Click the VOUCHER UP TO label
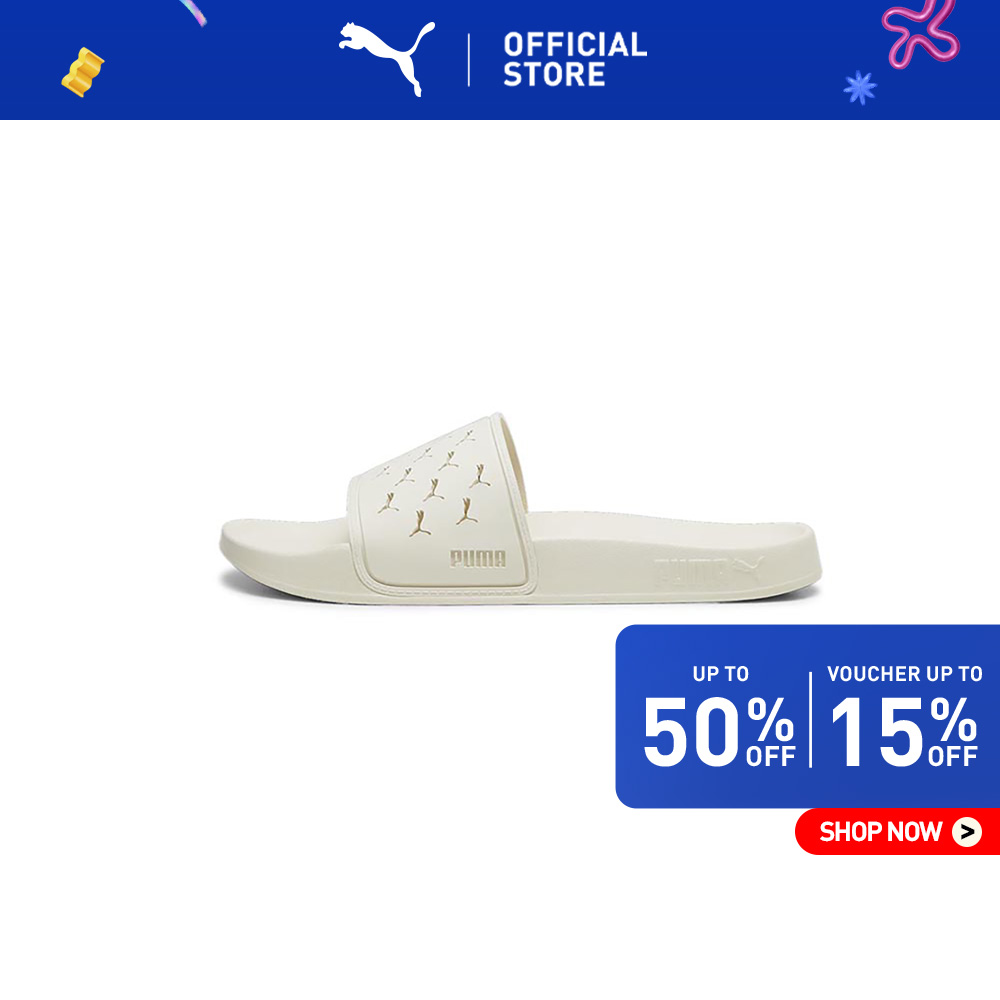 [904, 674]
